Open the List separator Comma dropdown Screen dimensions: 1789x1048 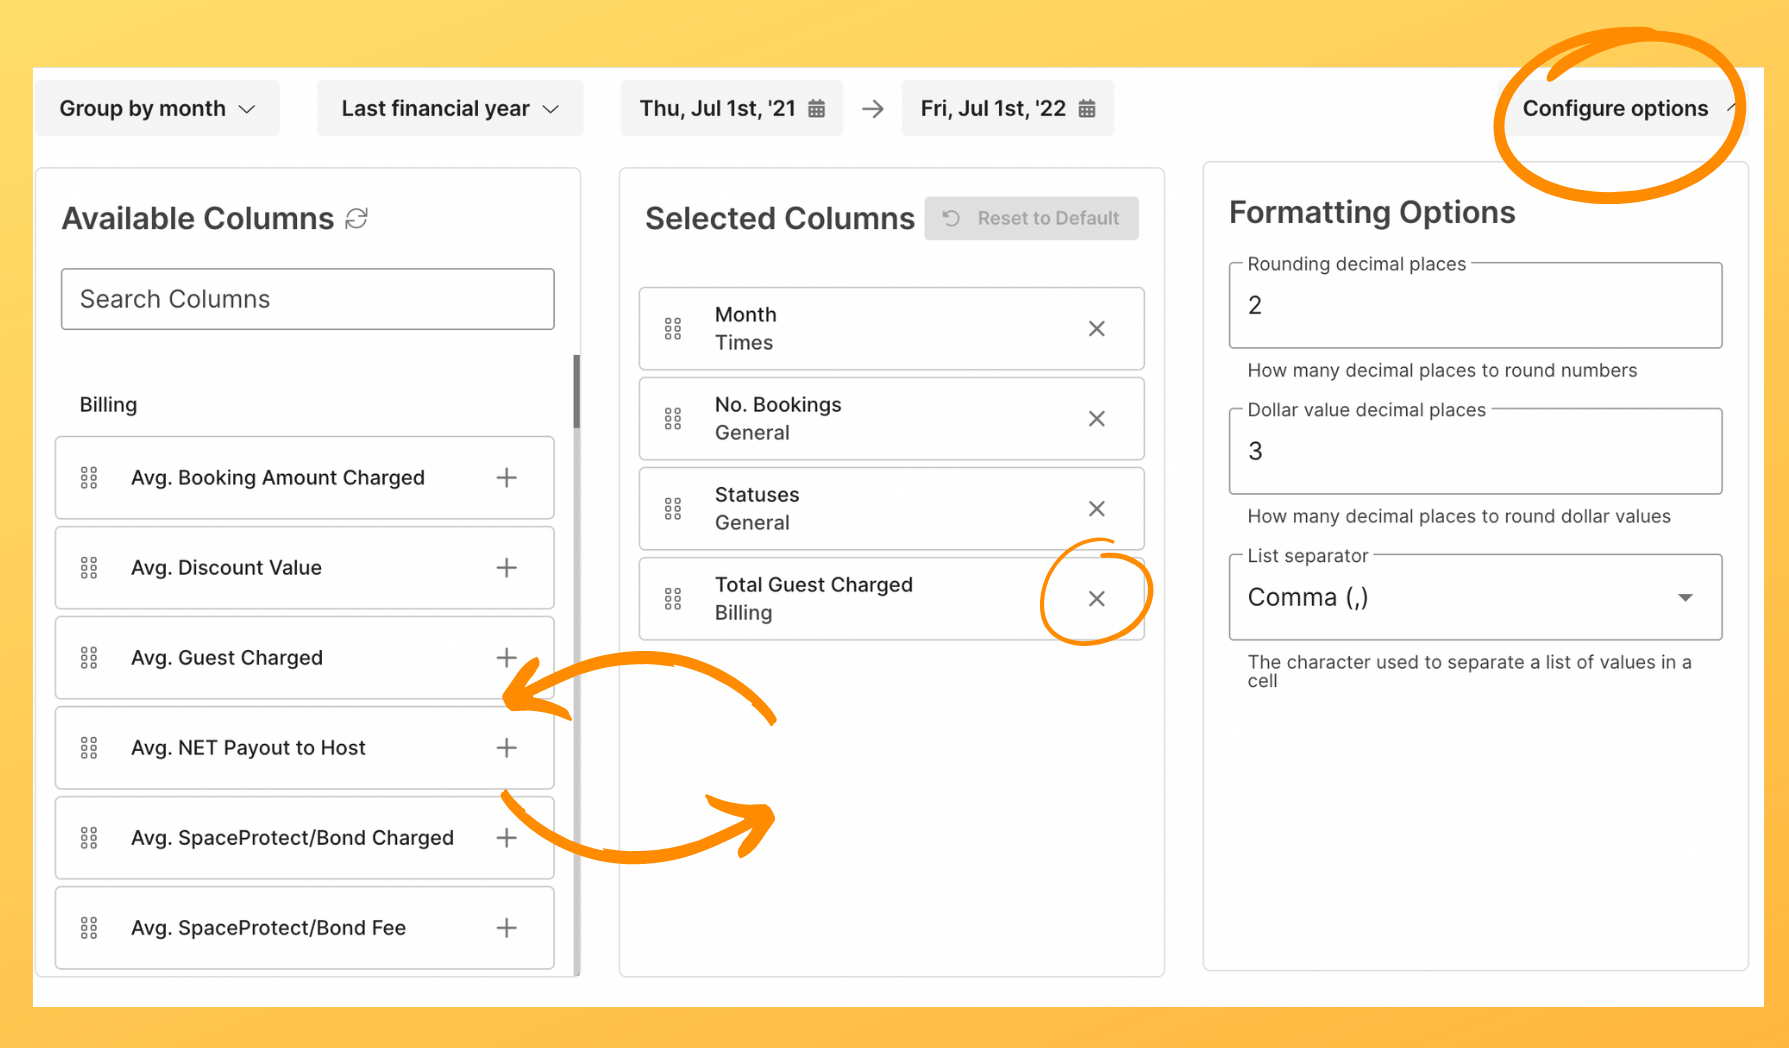[1476, 598]
